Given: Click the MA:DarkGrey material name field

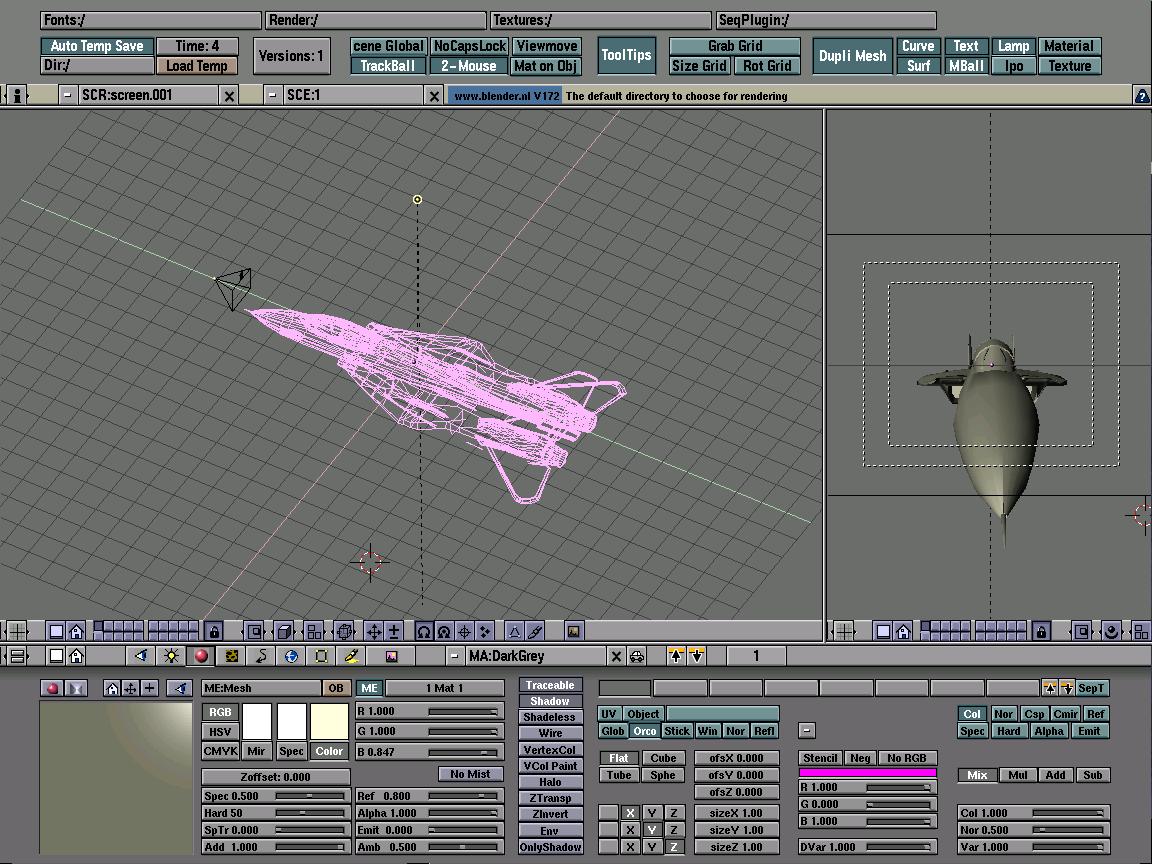Looking at the screenshot, I should 536,655.
